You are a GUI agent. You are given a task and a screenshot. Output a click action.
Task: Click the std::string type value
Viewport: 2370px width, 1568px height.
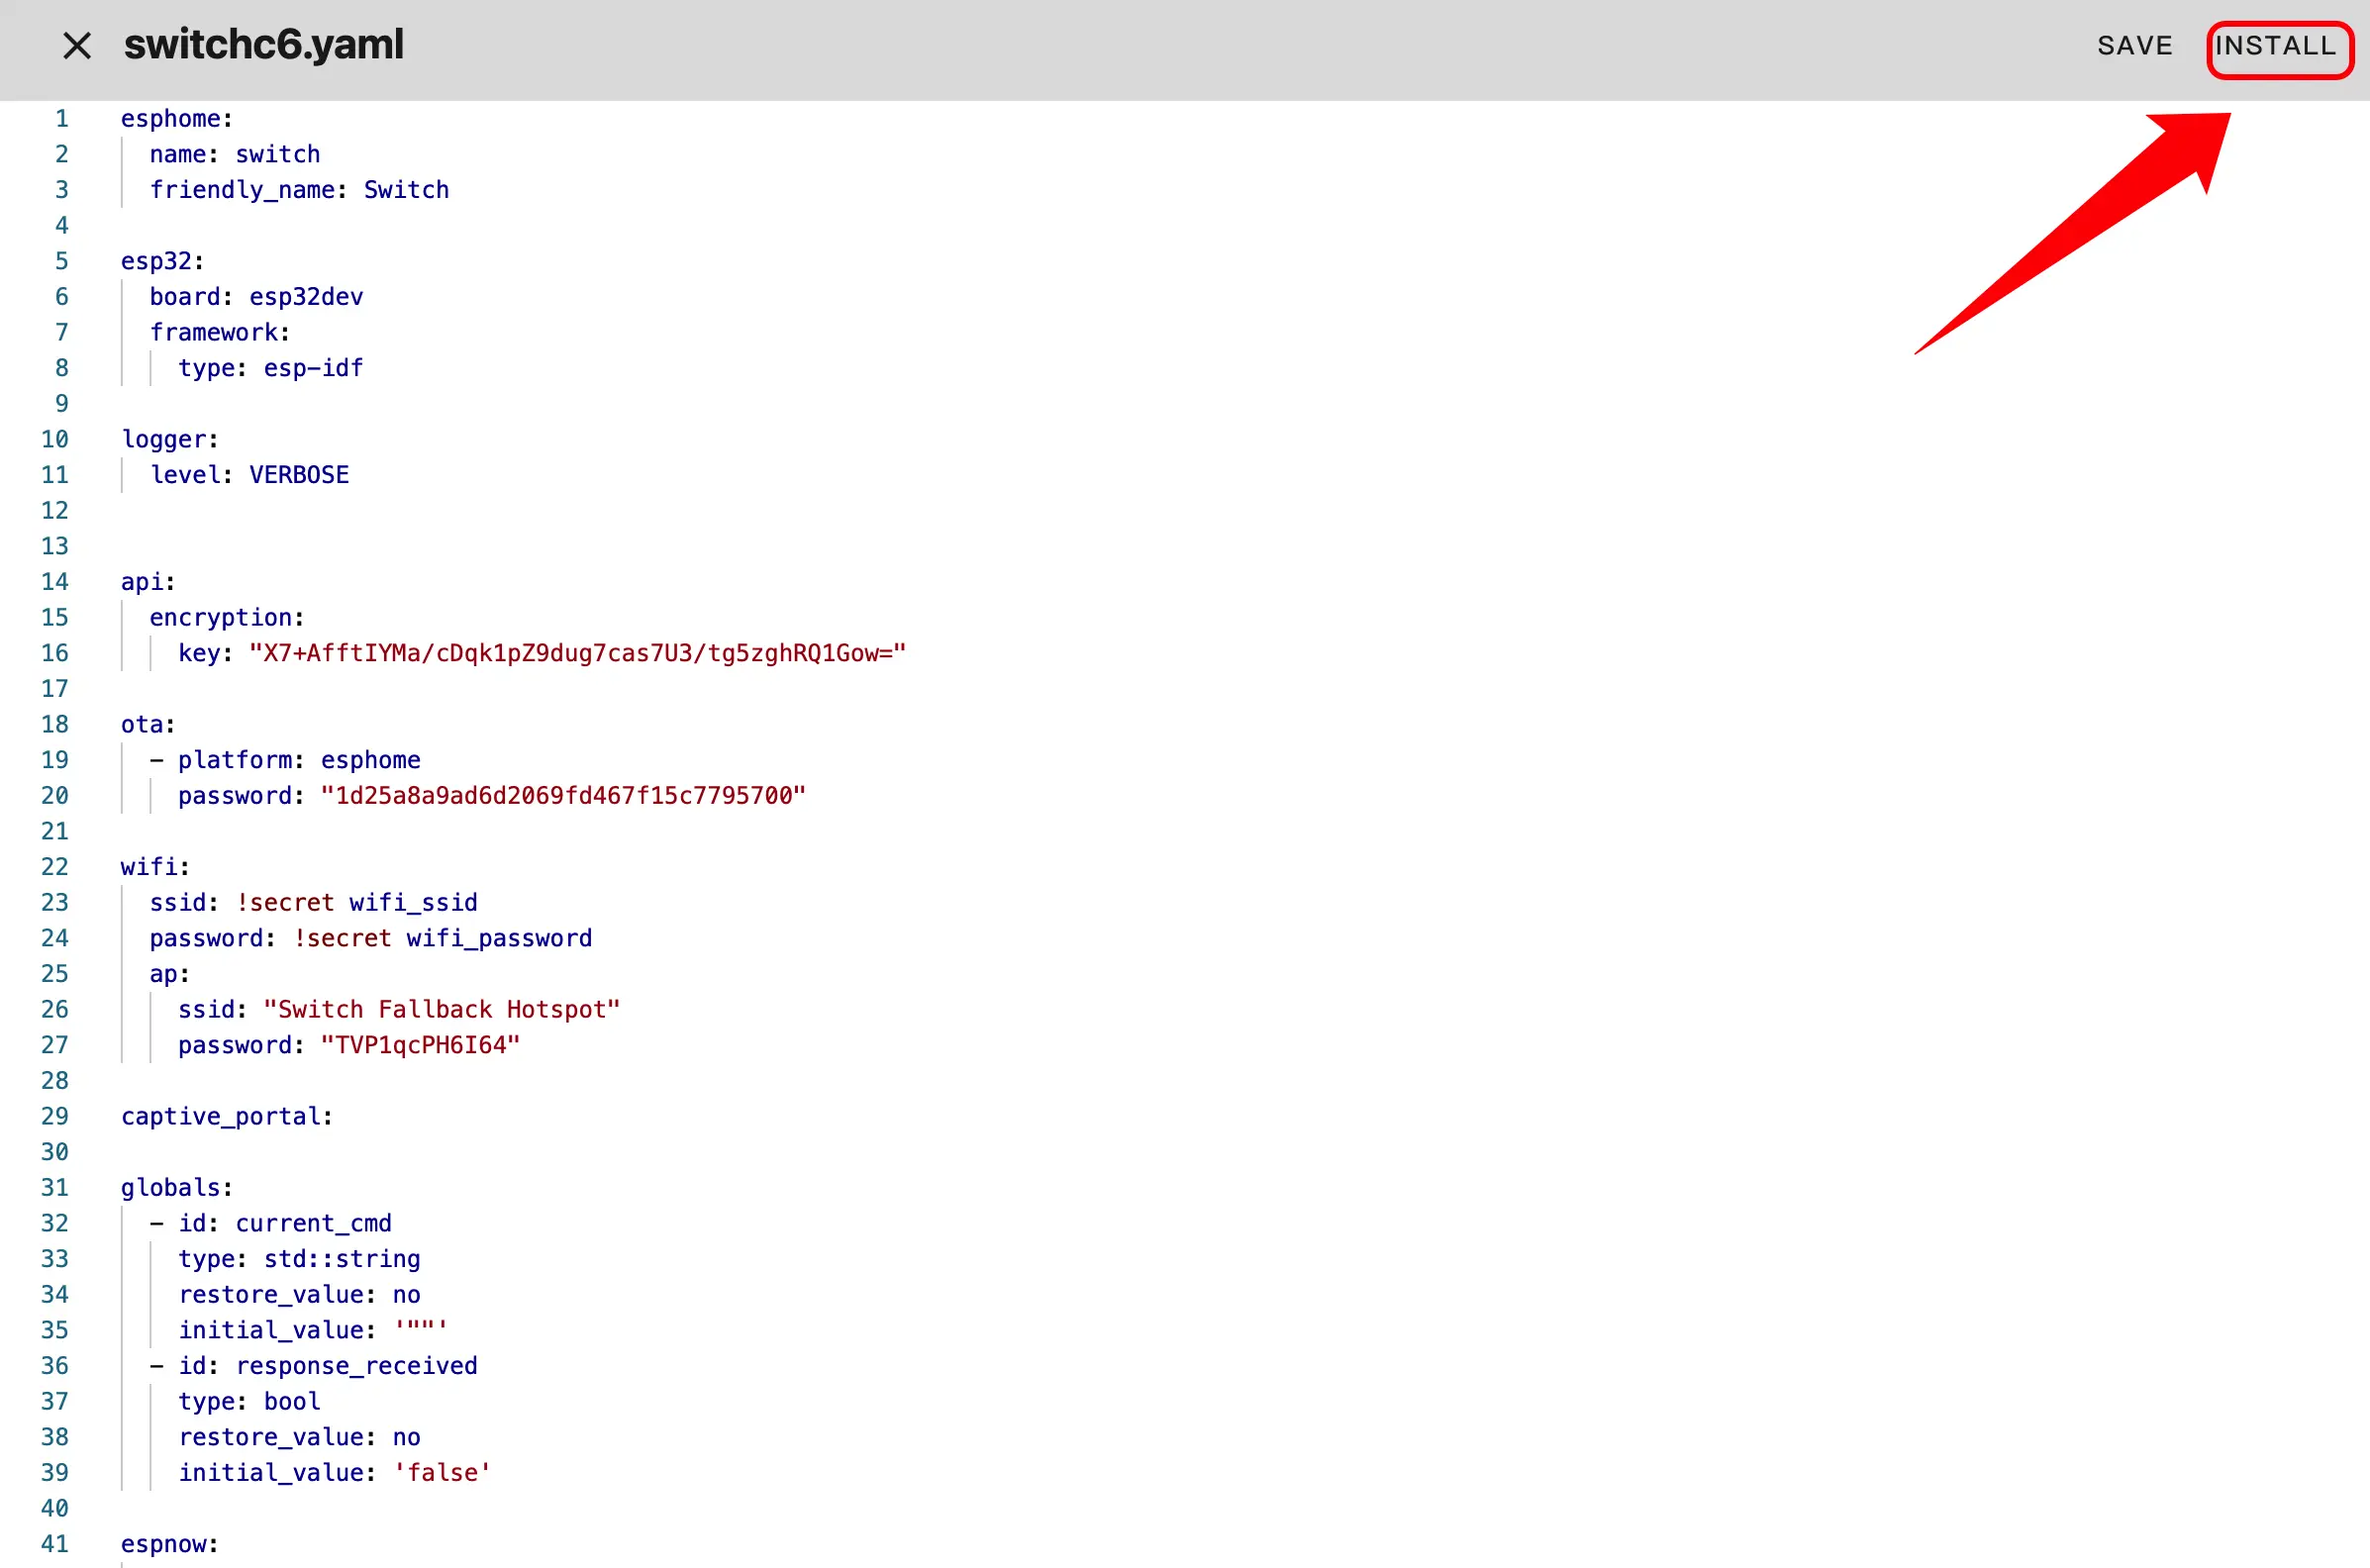point(342,1260)
